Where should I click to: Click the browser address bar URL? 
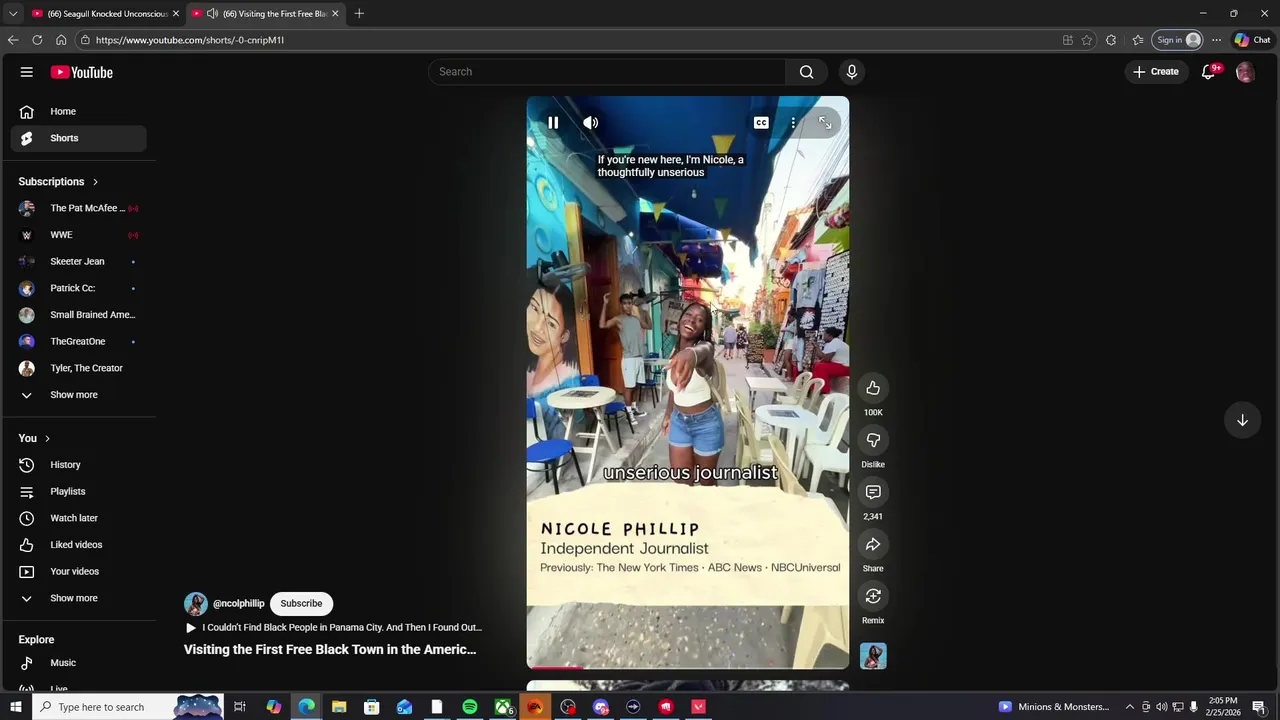[190, 40]
